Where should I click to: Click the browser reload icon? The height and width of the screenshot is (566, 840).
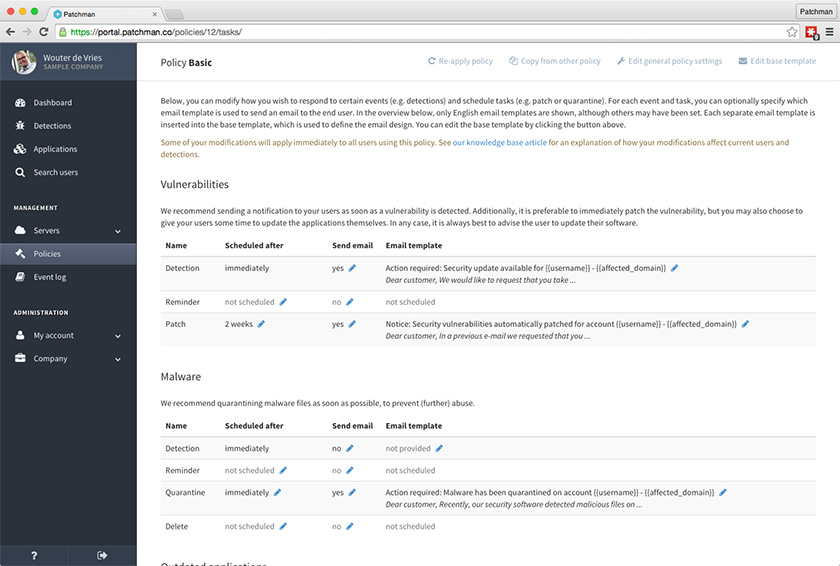(x=43, y=32)
